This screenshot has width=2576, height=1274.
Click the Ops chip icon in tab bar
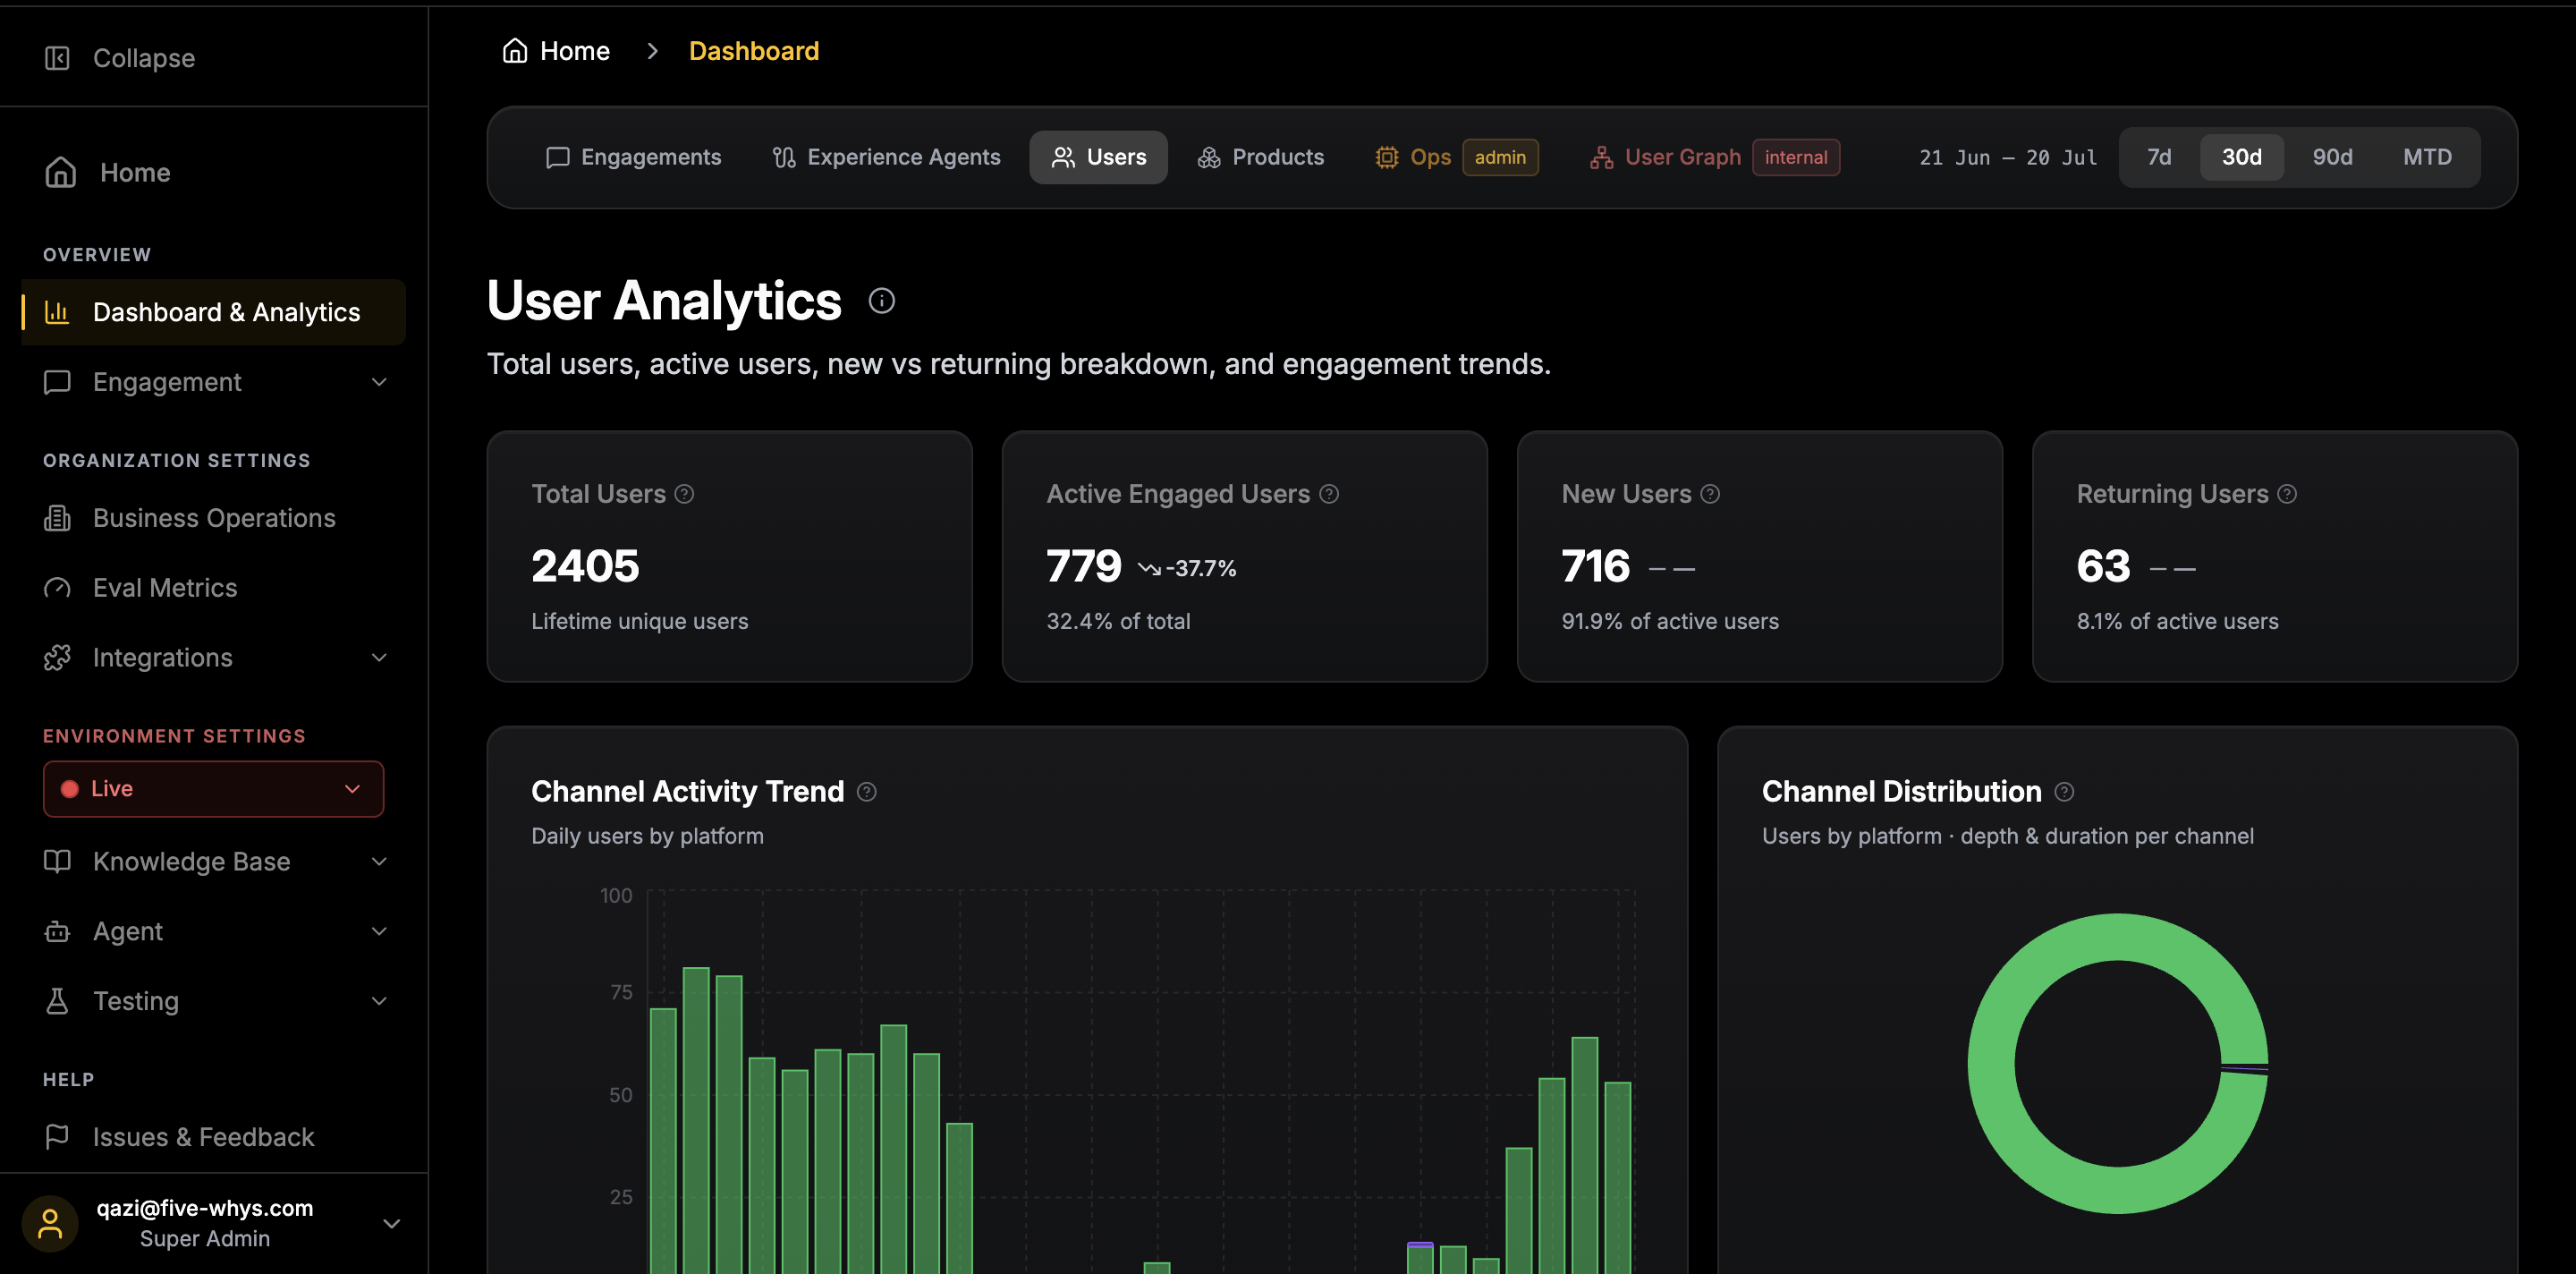point(1387,157)
